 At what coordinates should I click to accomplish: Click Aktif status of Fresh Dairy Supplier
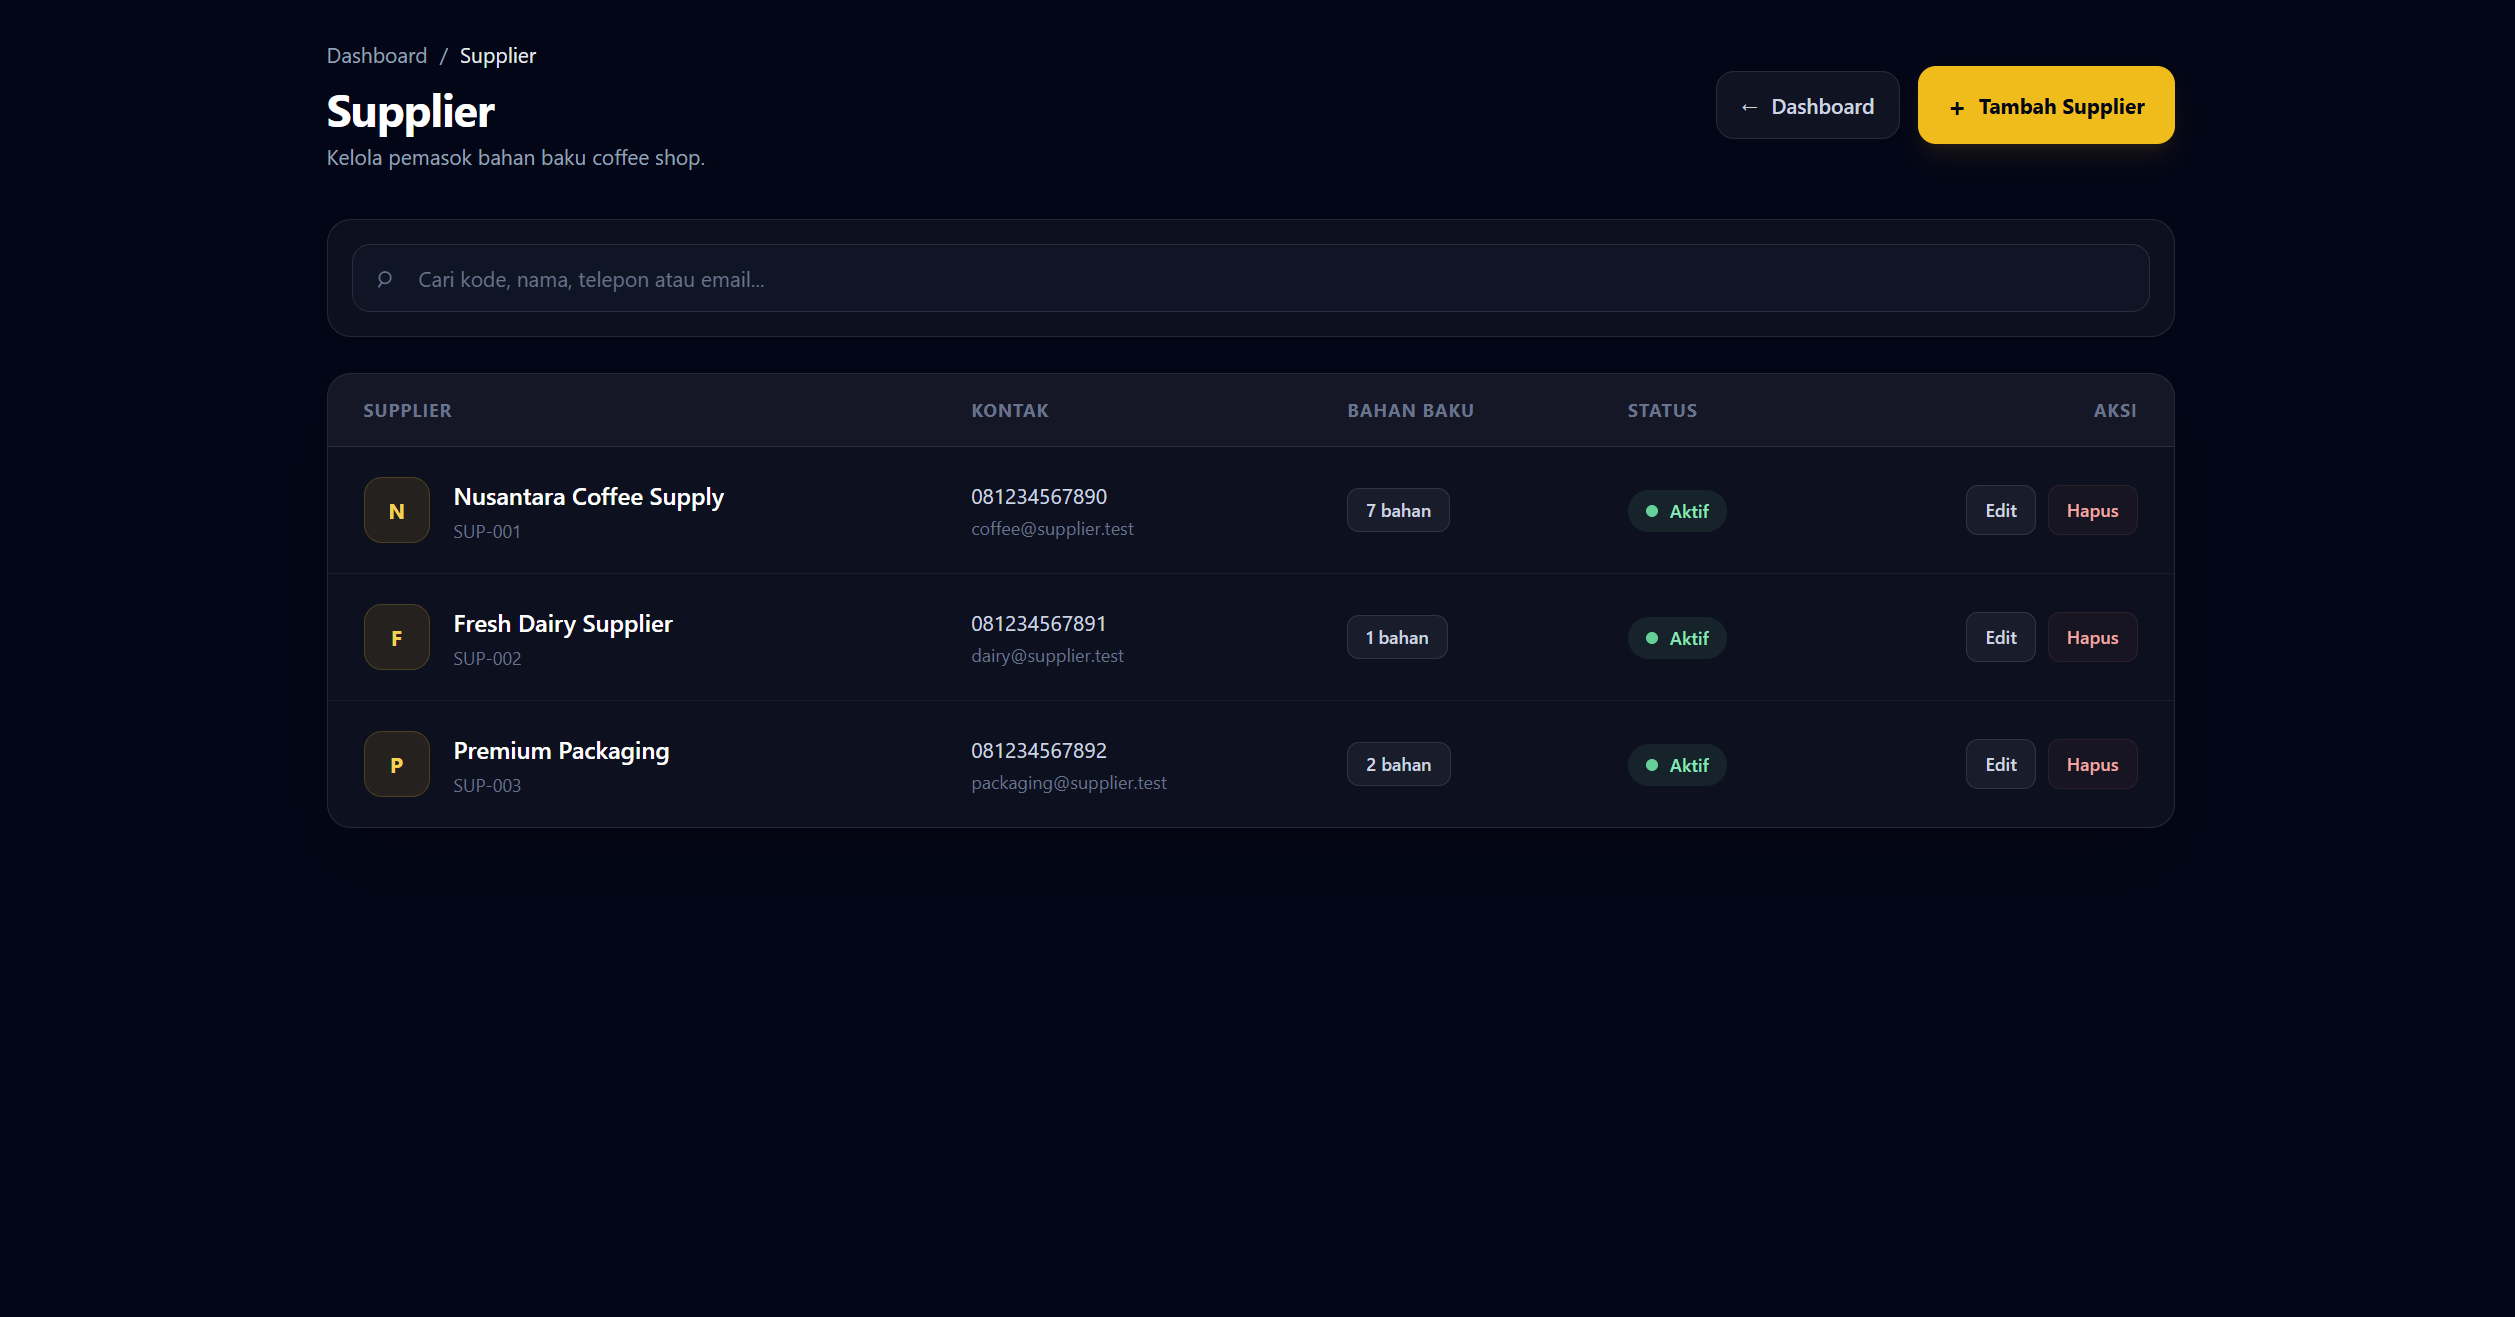pyautogui.click(x=1677, y=638)
